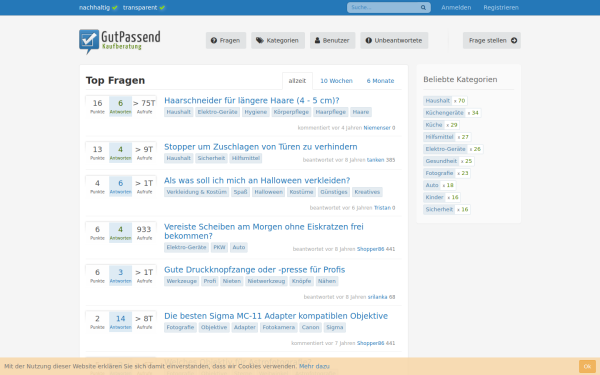
Task: Switch to the 6 Monate tab
Action: [x=380, y=81]
